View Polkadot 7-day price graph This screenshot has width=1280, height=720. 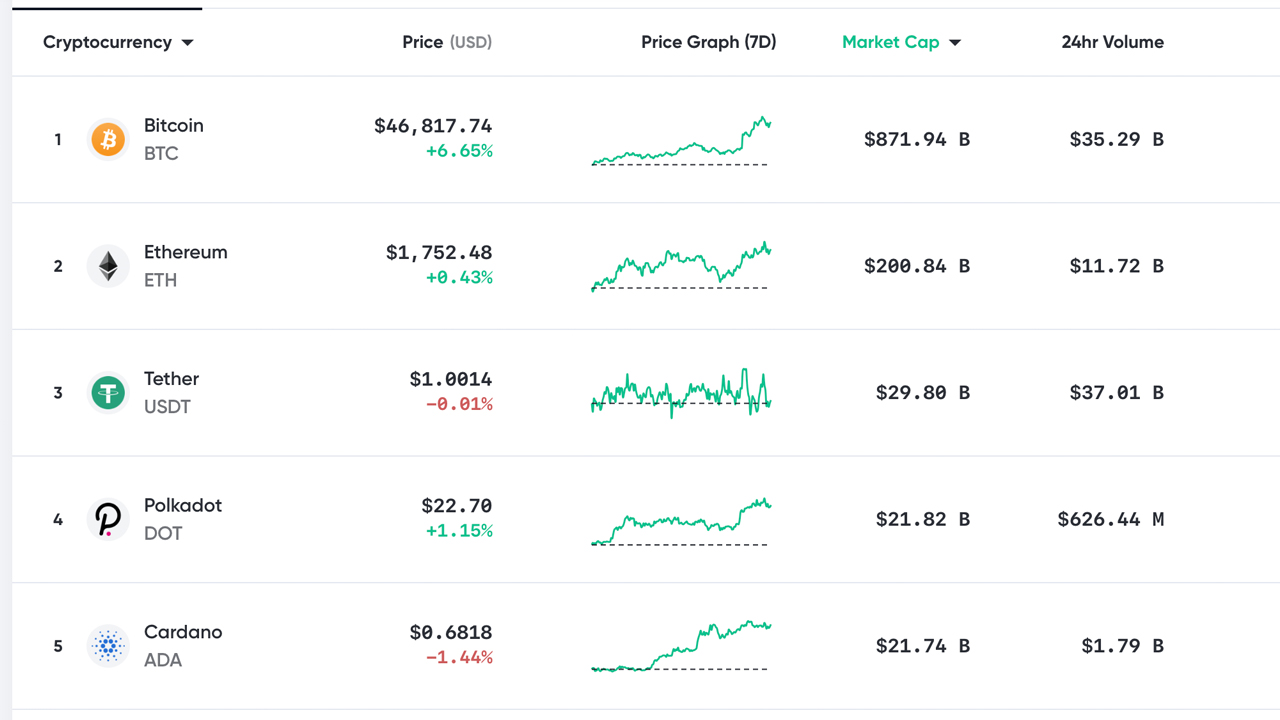point(681,521)
